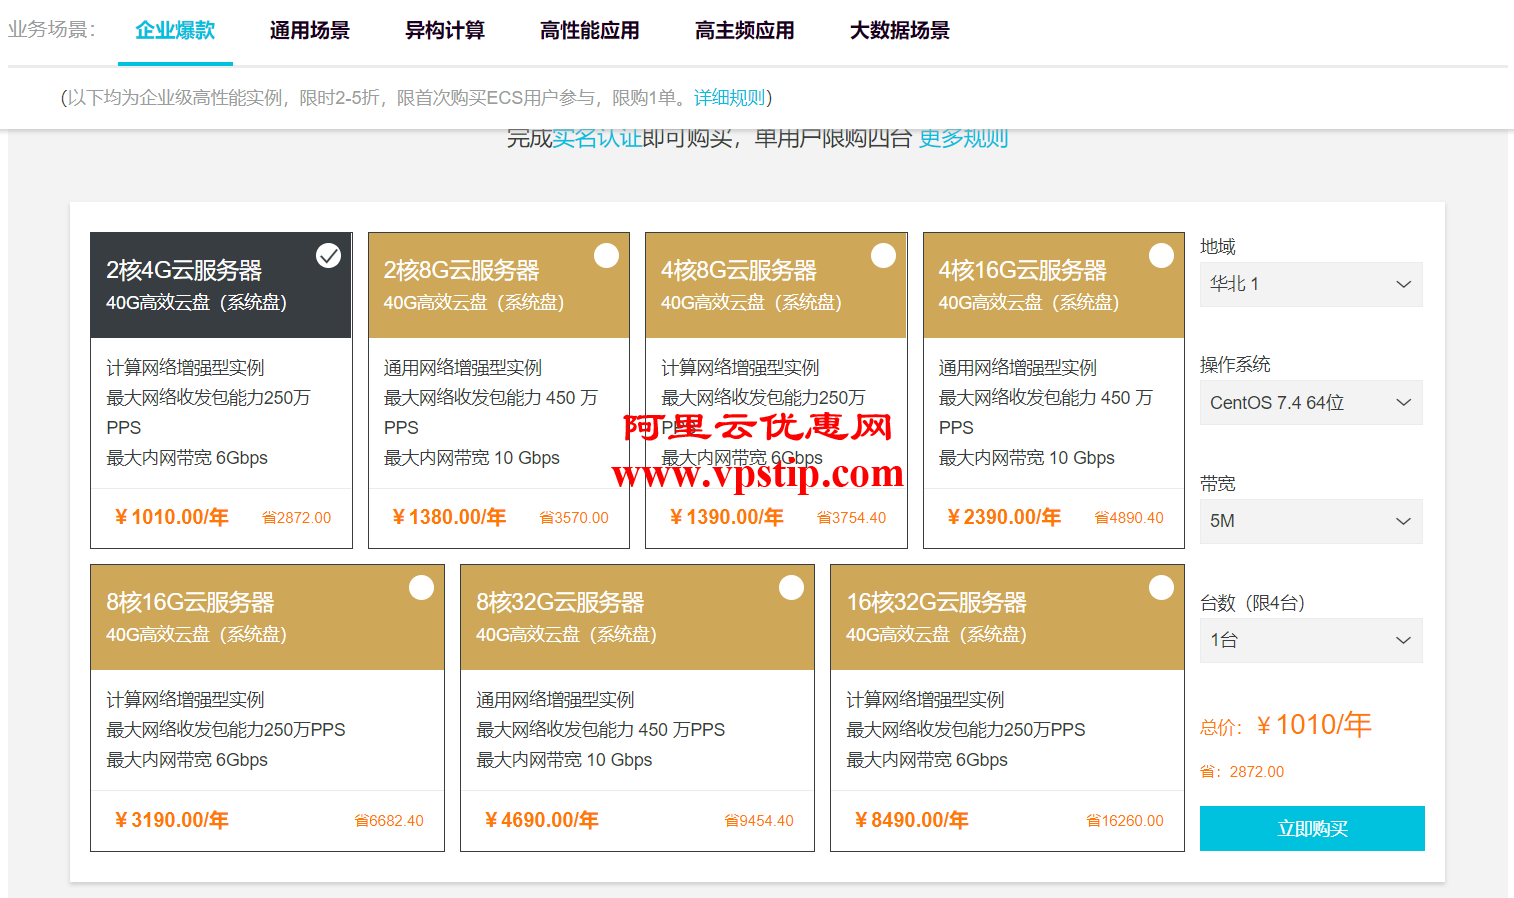
Task: Click the 省9454.40 savings label
Action: click(759, 821)
